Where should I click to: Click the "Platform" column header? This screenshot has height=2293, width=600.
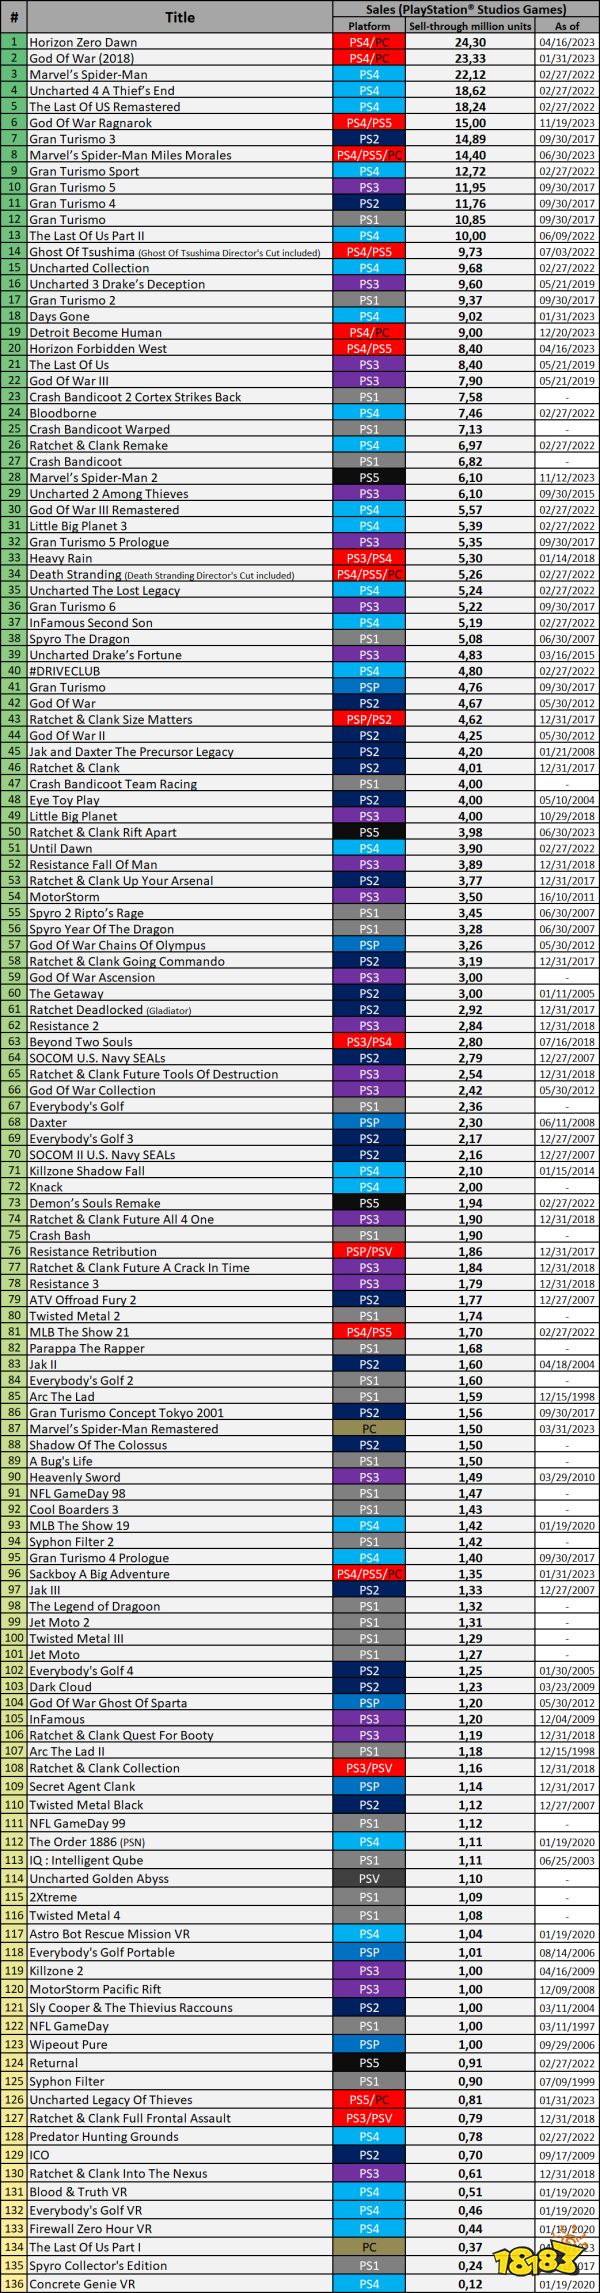pyautogui.click(x=369, y=26)
